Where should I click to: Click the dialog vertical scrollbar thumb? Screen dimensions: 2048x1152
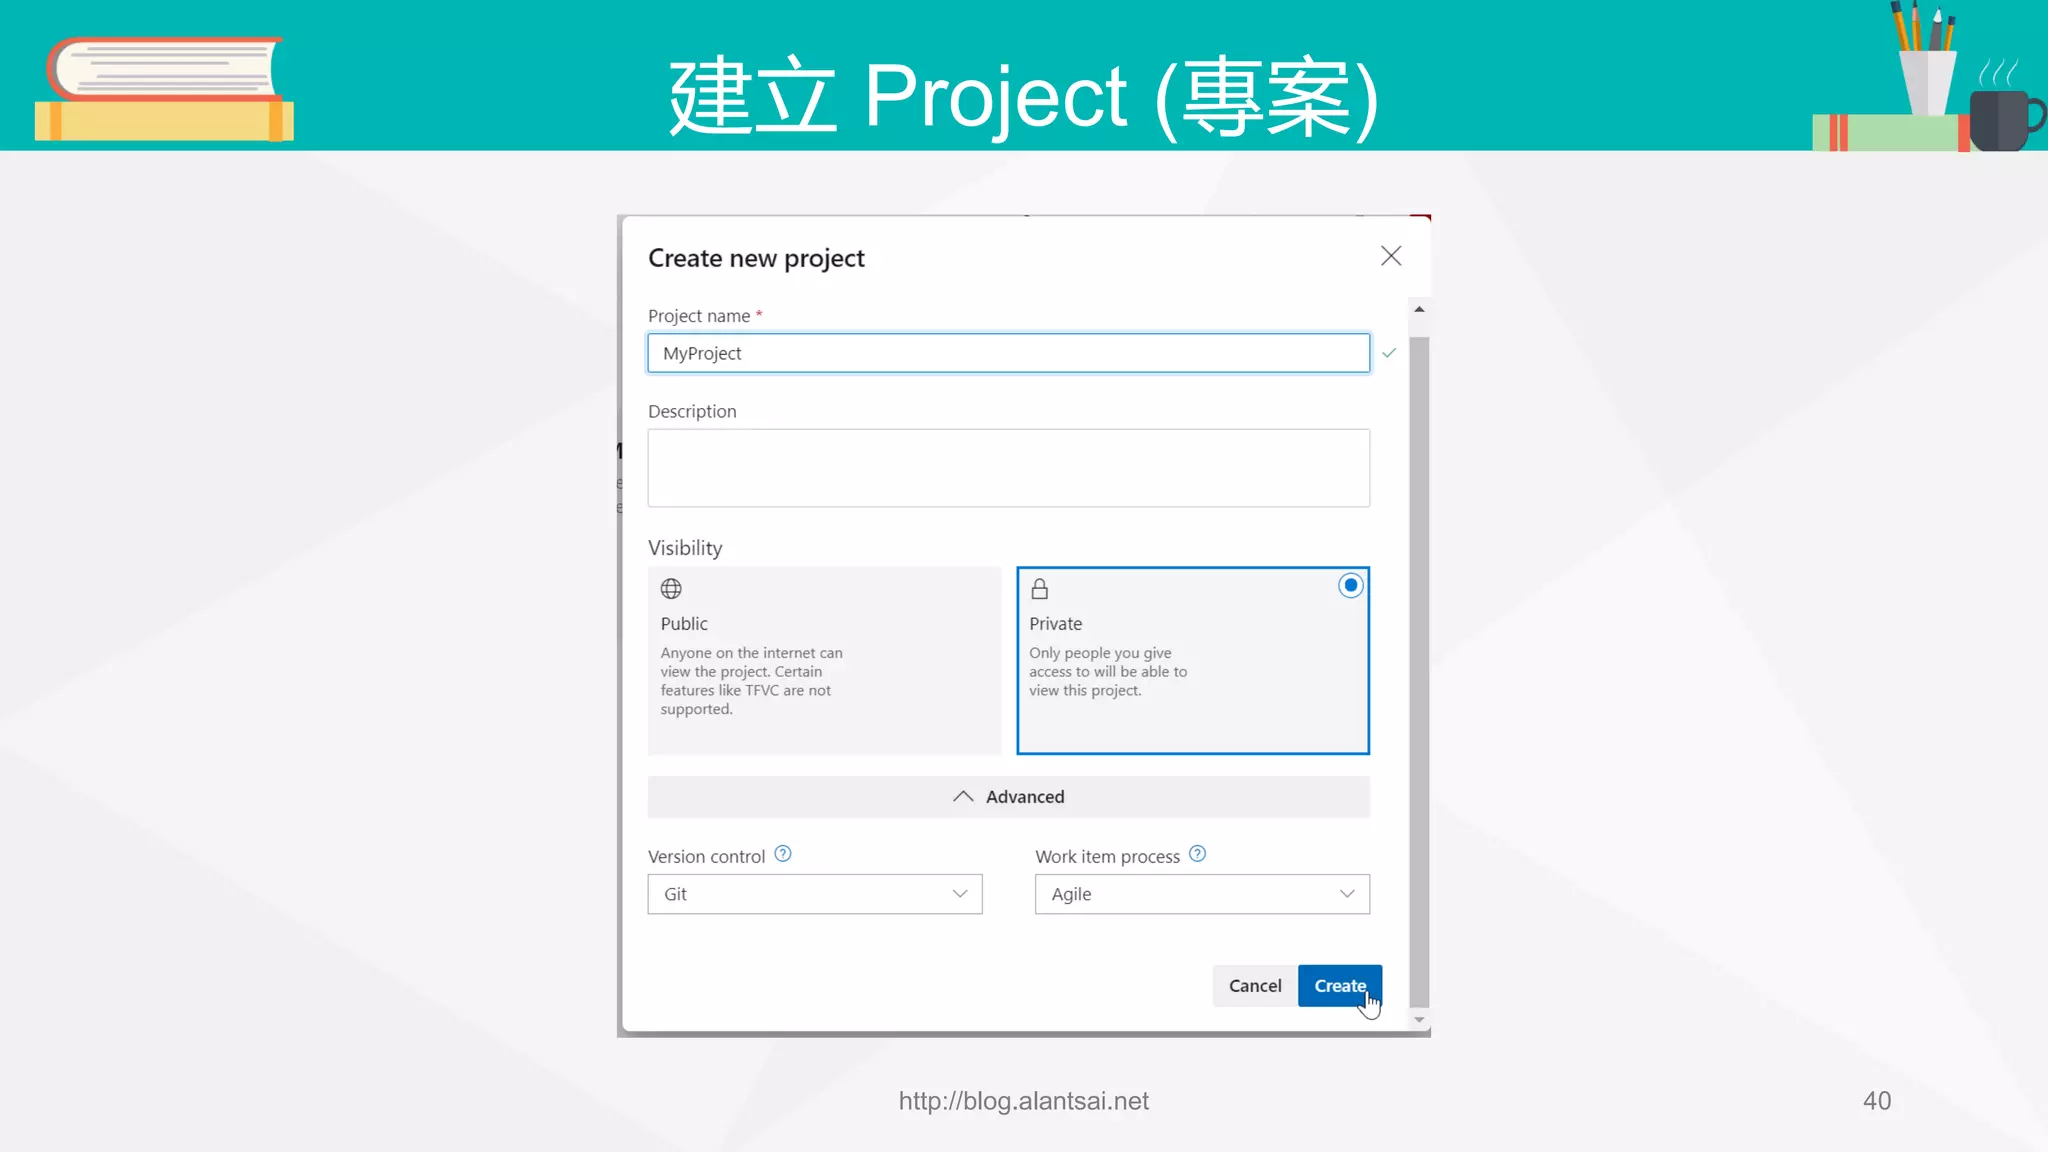pos(1418,672)
